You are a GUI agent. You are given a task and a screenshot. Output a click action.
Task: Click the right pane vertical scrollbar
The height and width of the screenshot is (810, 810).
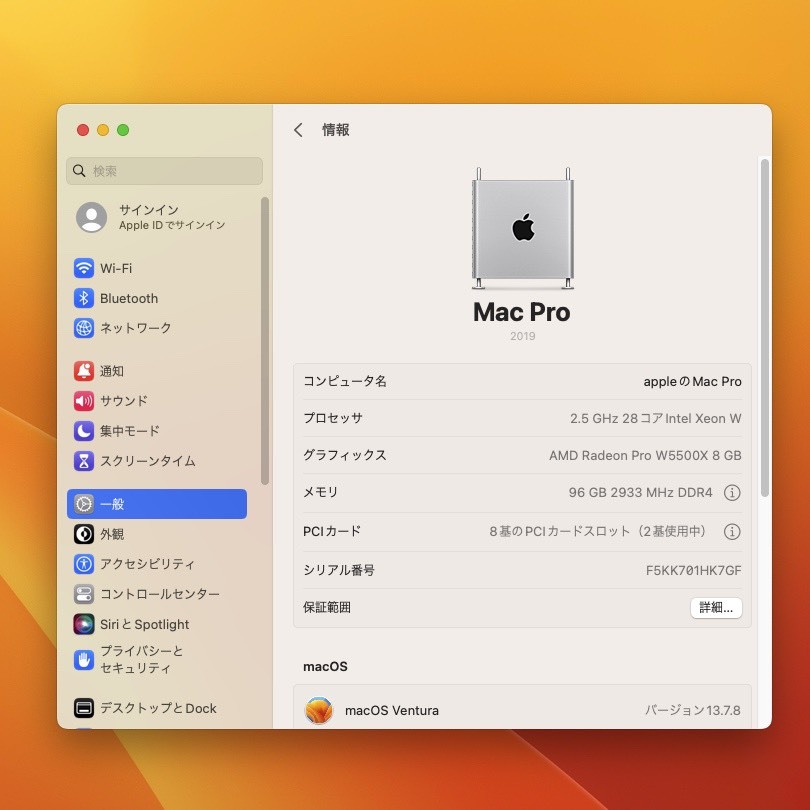pyautogui.click(x=765, y=328)
